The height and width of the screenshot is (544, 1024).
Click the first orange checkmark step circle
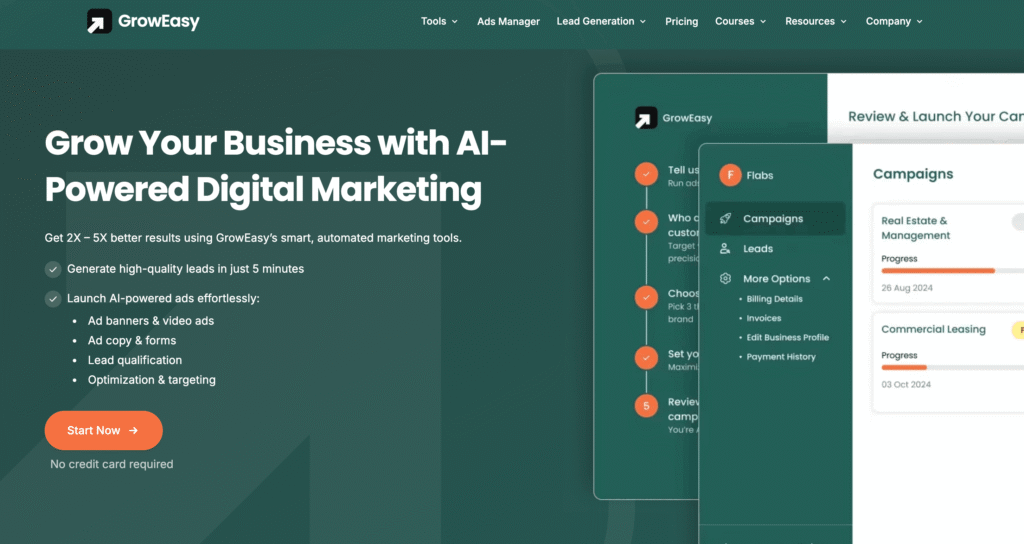click(x=646, y=173)
